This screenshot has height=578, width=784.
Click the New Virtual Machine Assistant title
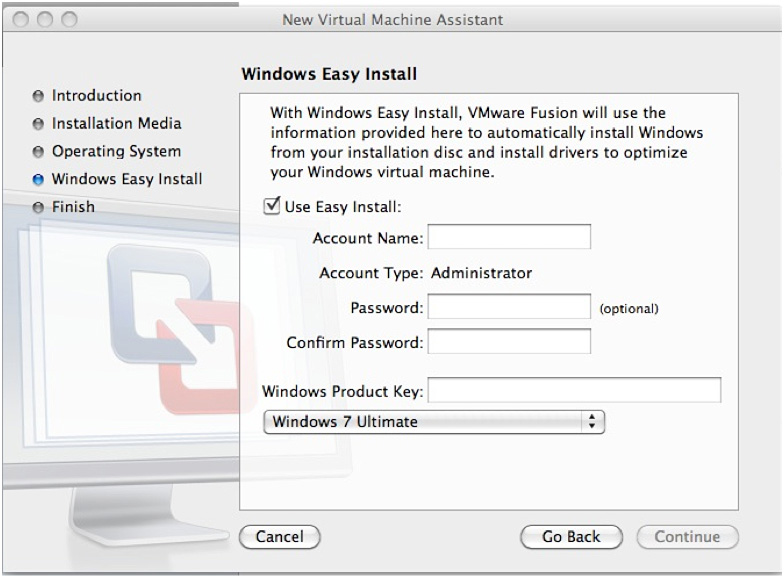coord(392,20)
